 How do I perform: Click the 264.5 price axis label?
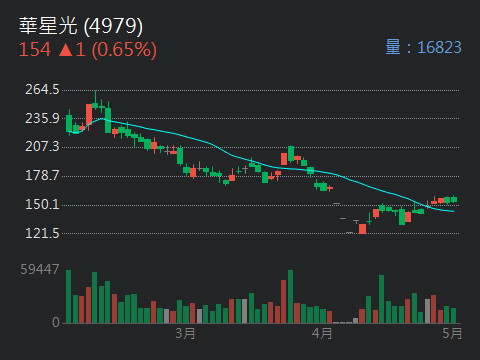[42, 89]
